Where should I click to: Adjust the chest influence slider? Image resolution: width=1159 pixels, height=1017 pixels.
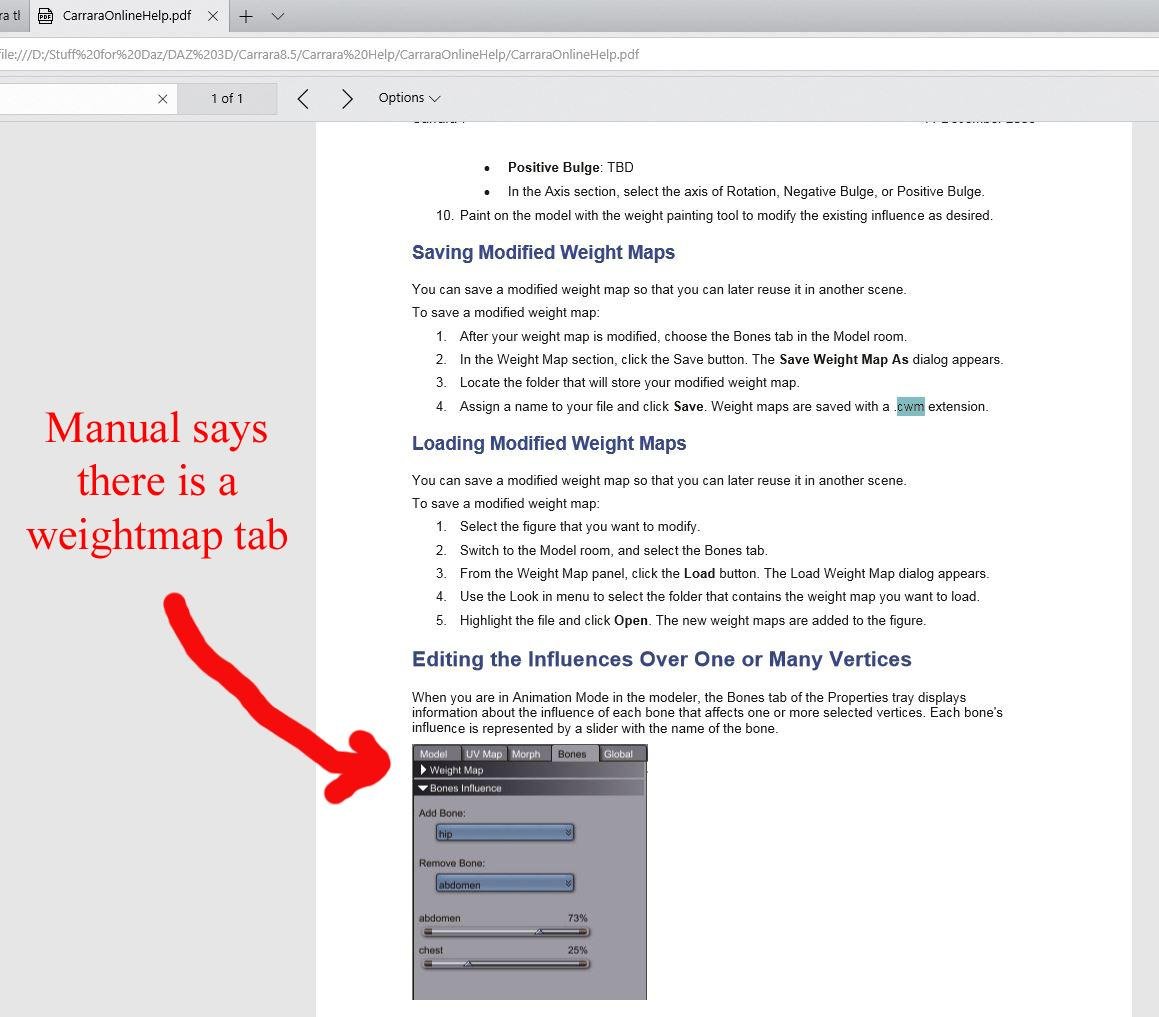tap(506, 964)
